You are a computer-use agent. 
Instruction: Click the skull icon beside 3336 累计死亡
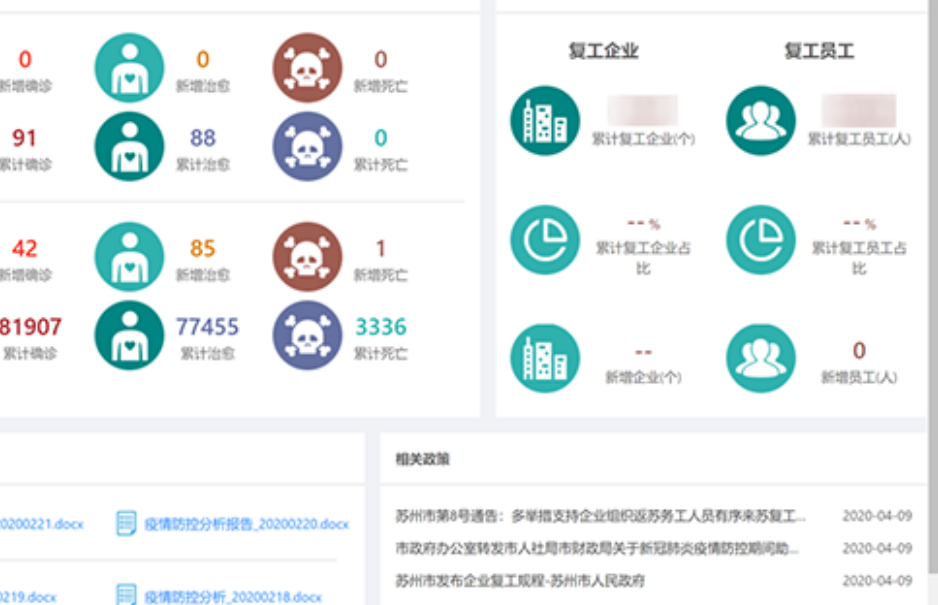pos(307,336)
